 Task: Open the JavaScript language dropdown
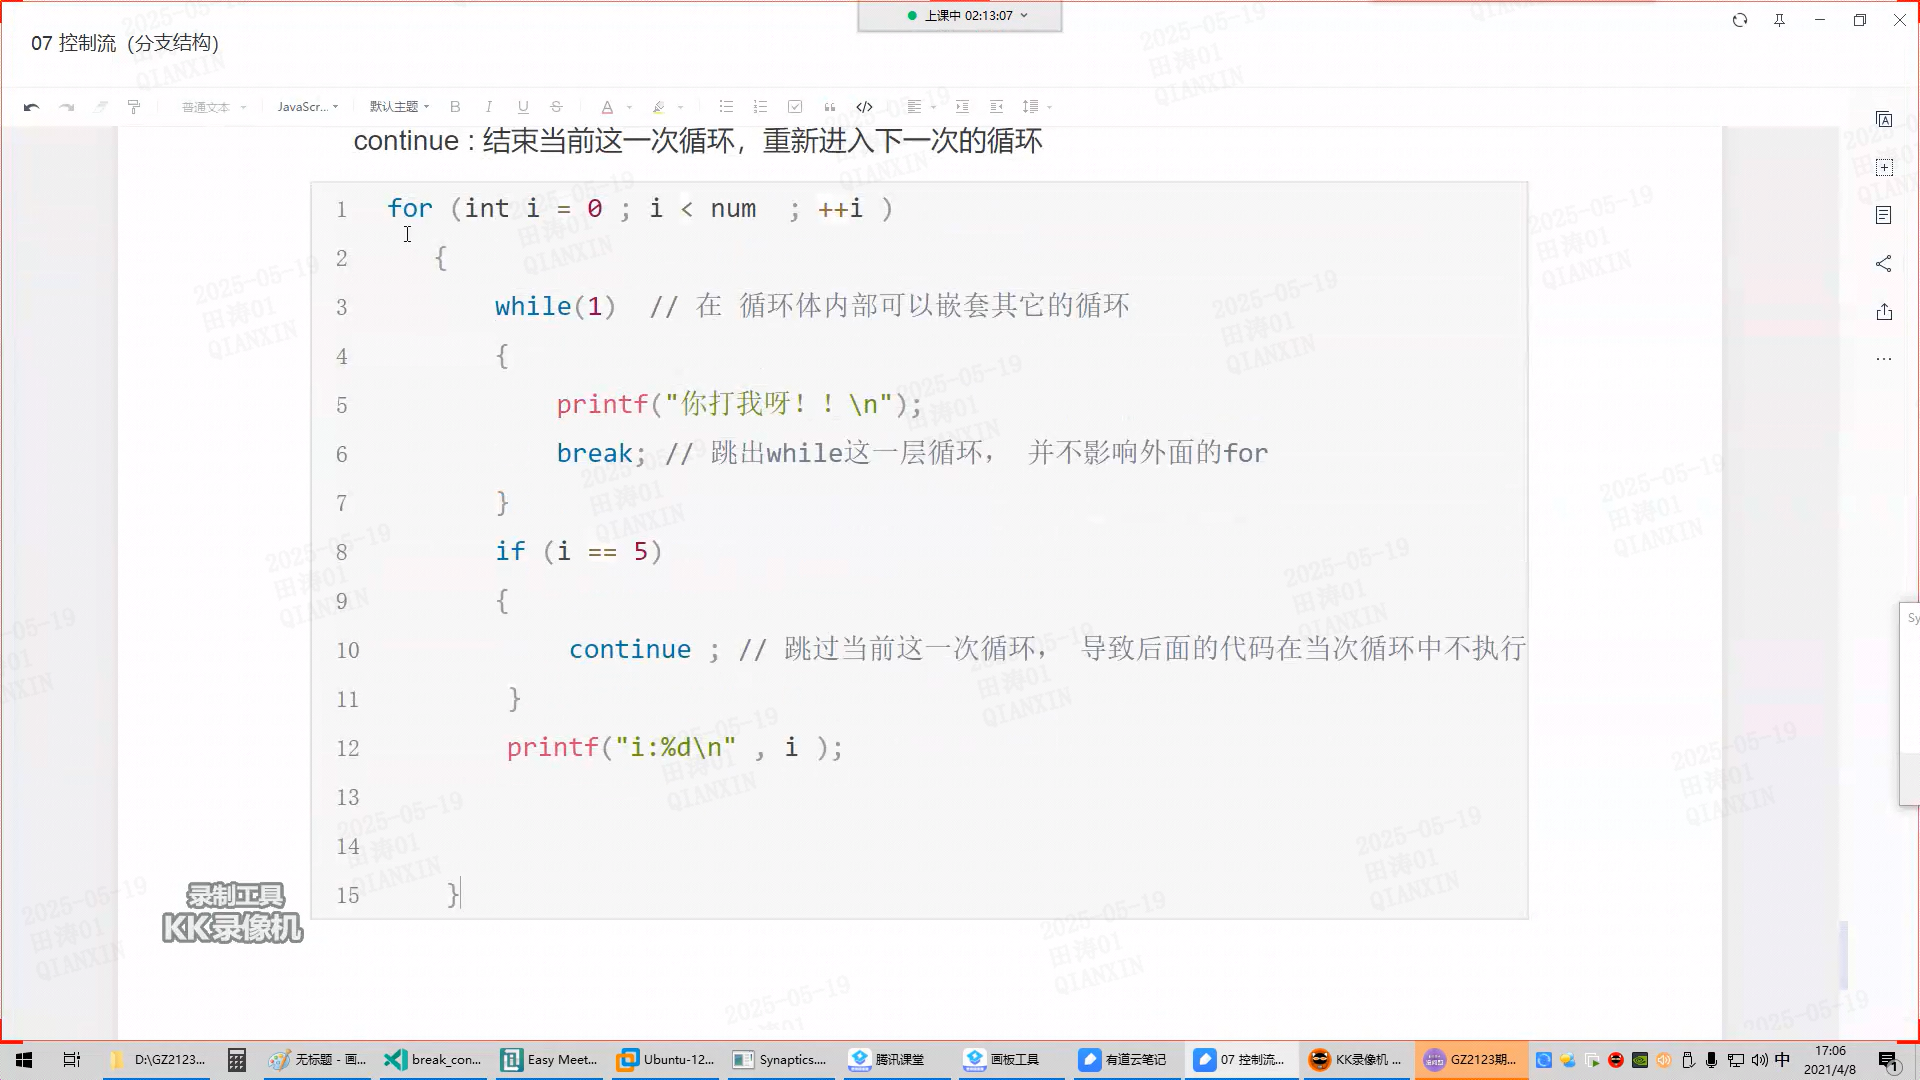(307, 107)
